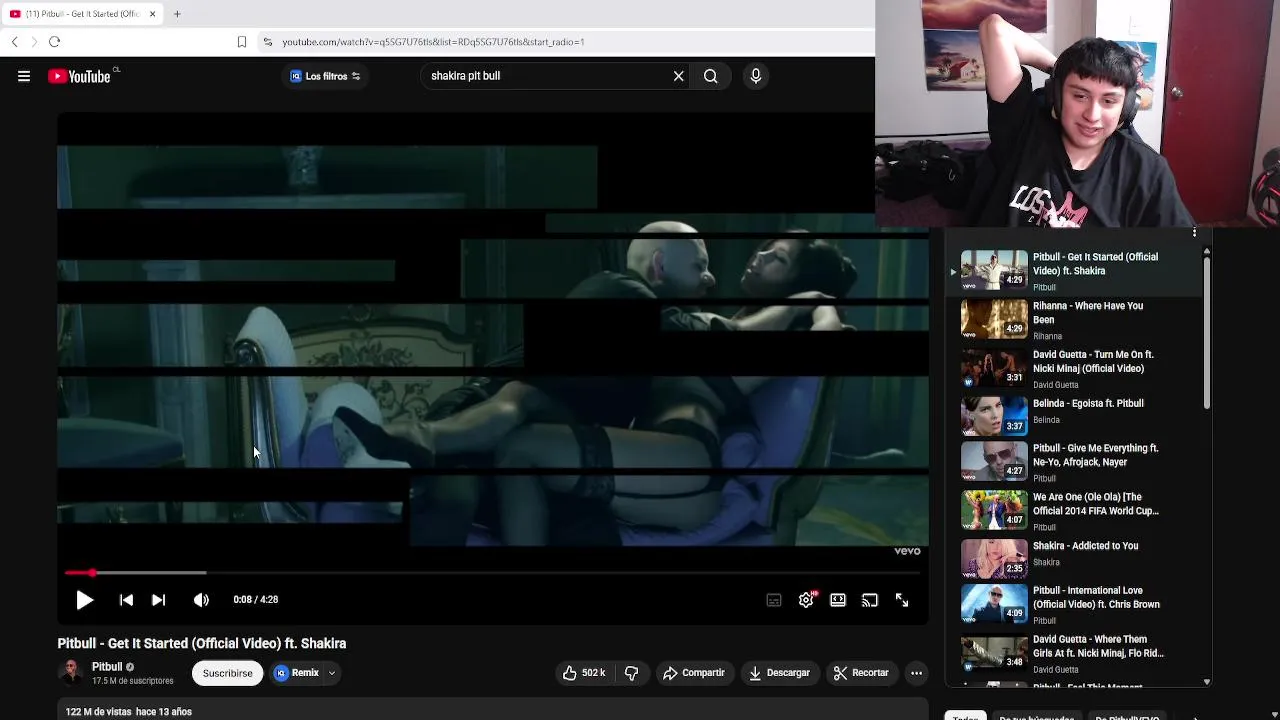Open Los filtros button
This screenshot has height=720, width=1280.
326,76
